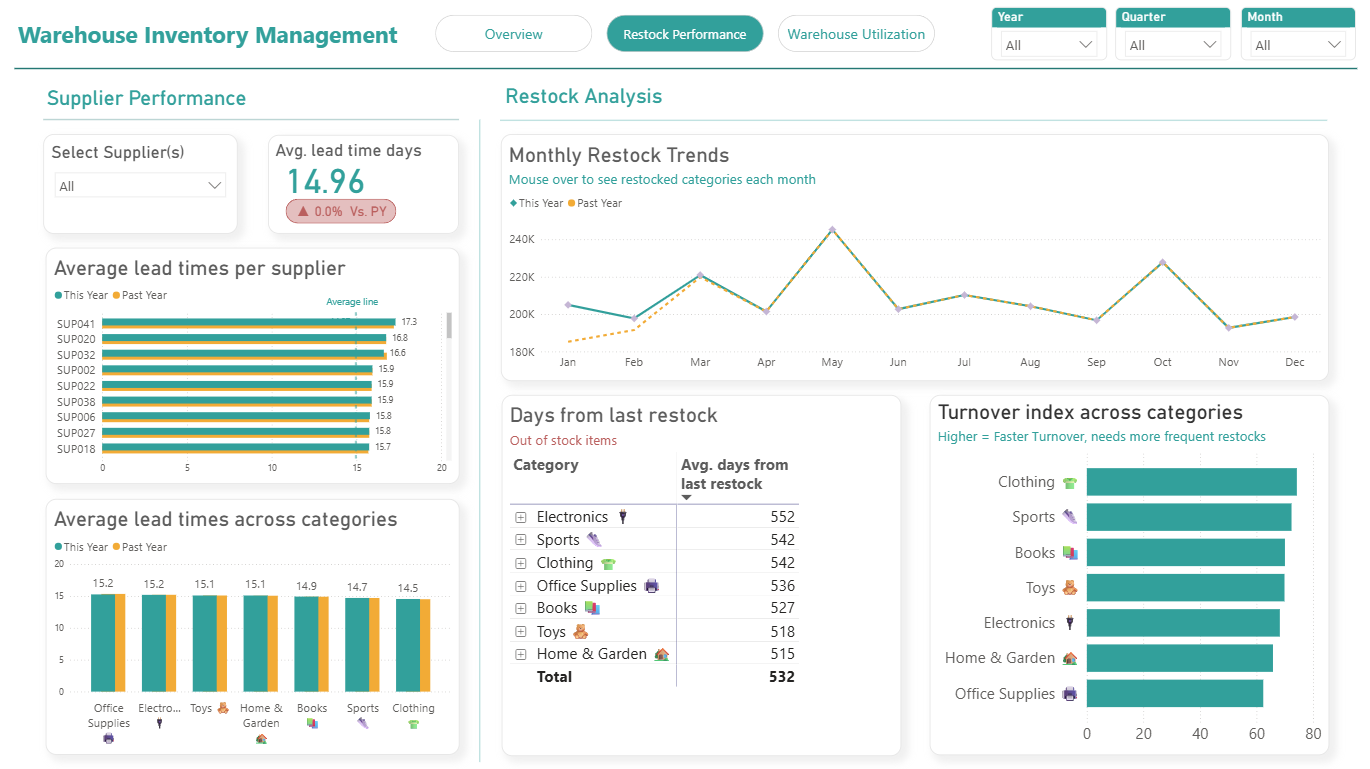Viewport: 1370px width, 769px height.
Task: Click the SUP041 teal bar in supplier chart
Action: [249, 321]
